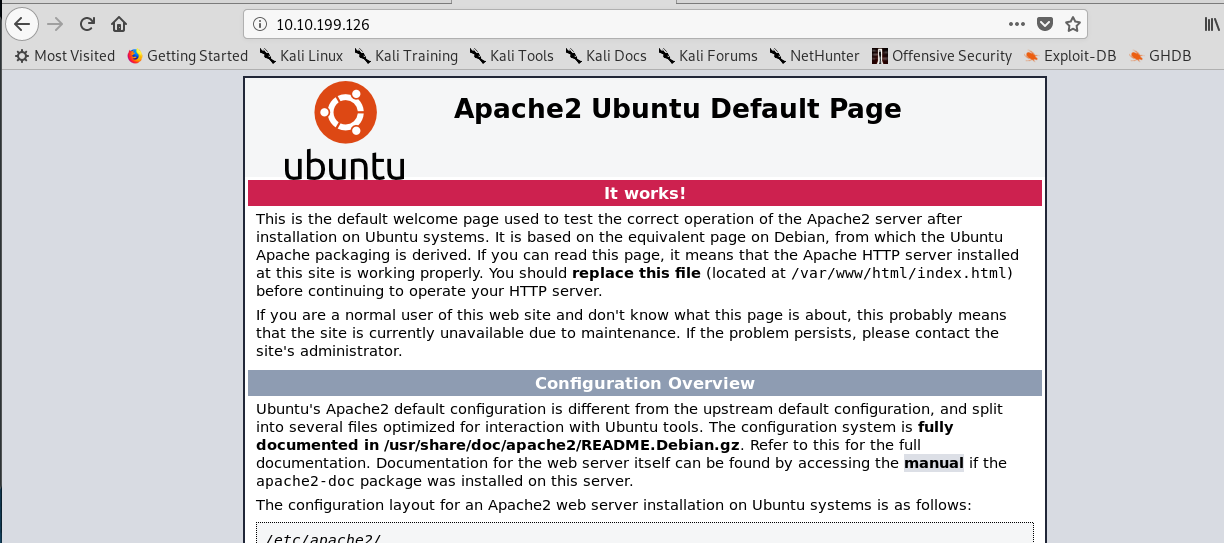The image size is (1224, 543).
Task: Focus the address bar URL field
Action: tap(600, 23)
